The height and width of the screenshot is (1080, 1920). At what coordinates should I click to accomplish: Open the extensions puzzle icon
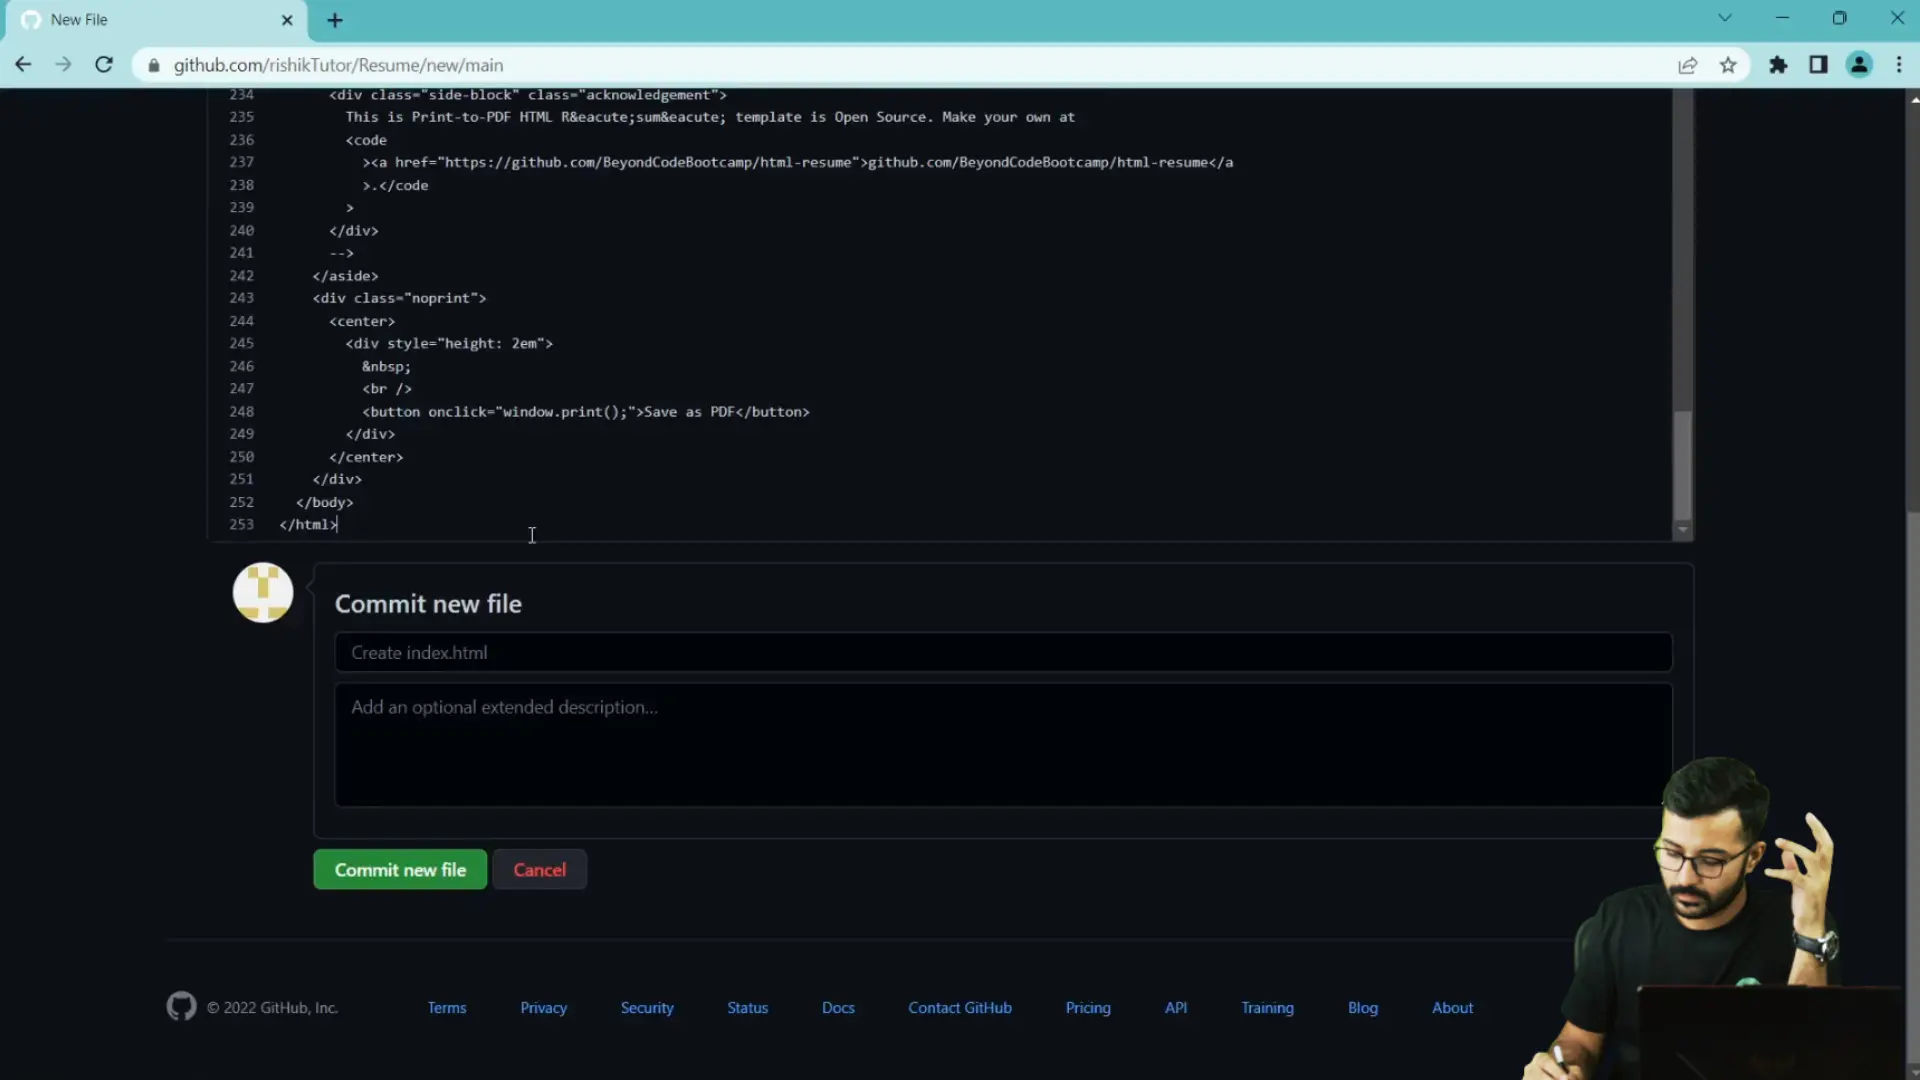tap(1778, 65)
